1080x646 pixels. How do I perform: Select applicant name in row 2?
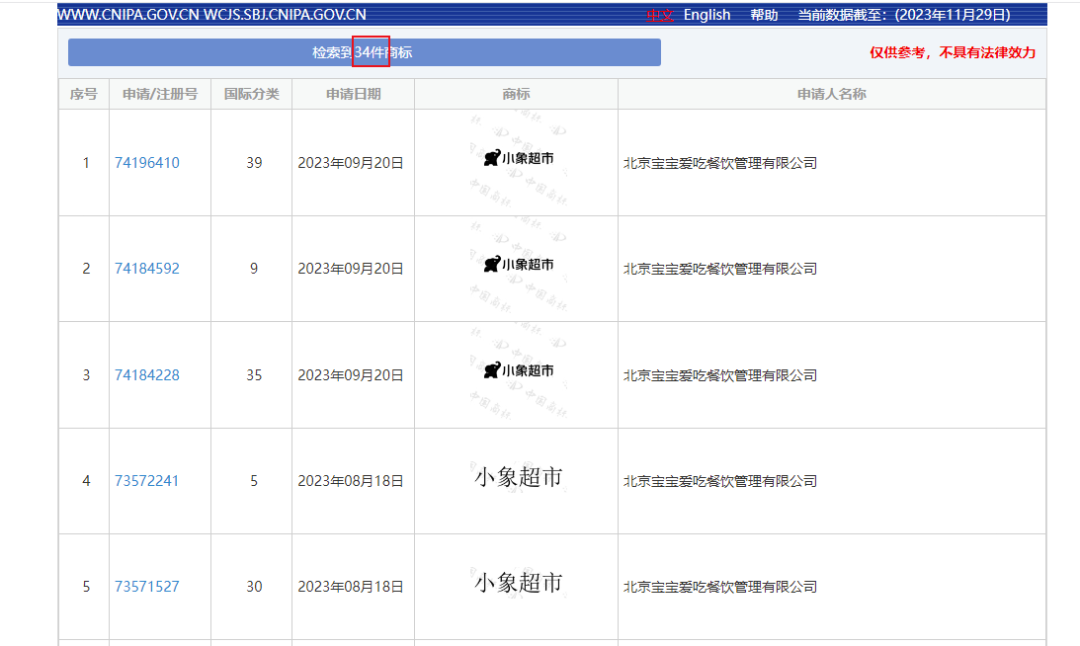[720, 269]
